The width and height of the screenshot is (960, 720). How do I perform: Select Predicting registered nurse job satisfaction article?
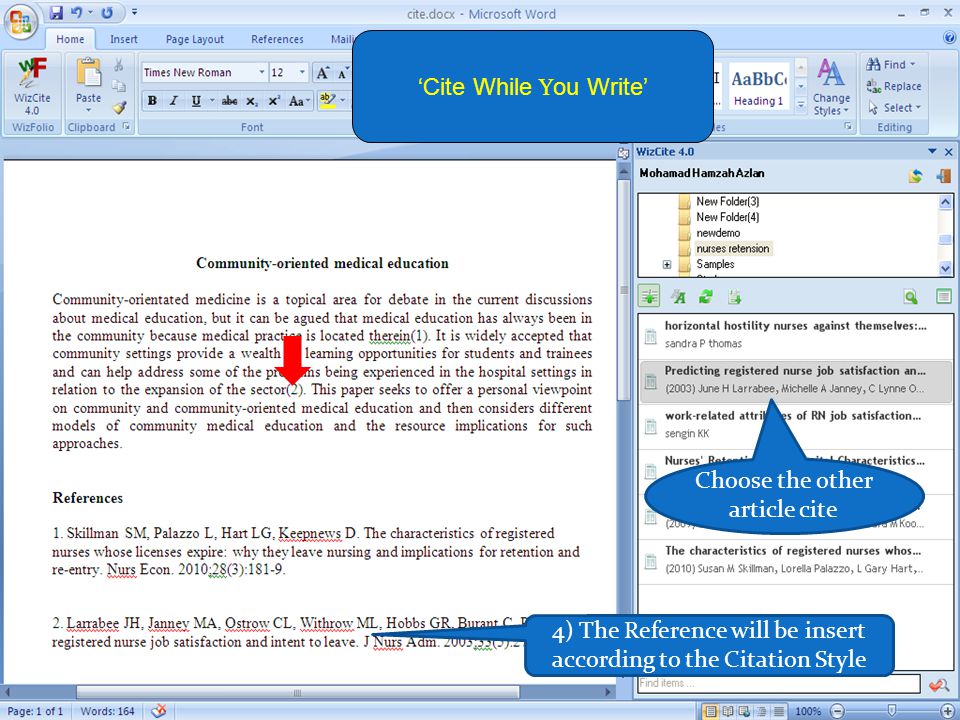tap(795, 380)
